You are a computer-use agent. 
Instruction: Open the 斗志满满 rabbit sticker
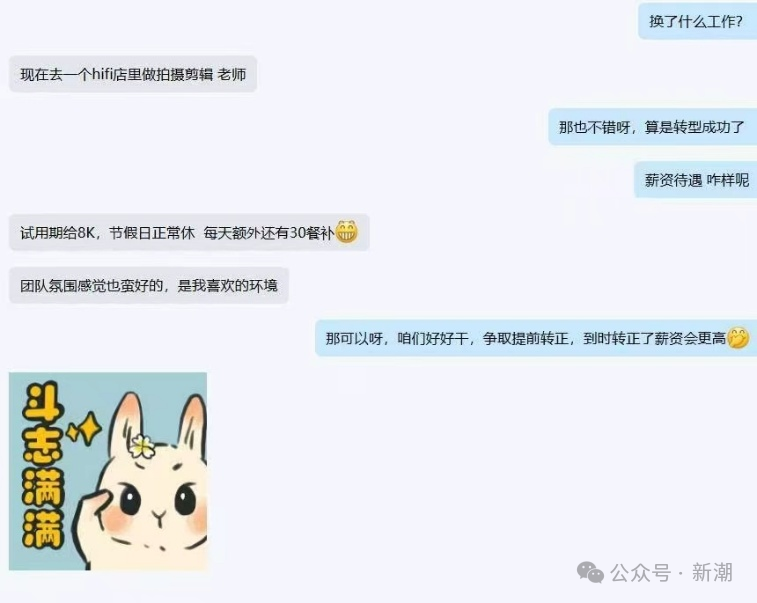[x=108, y=471]
